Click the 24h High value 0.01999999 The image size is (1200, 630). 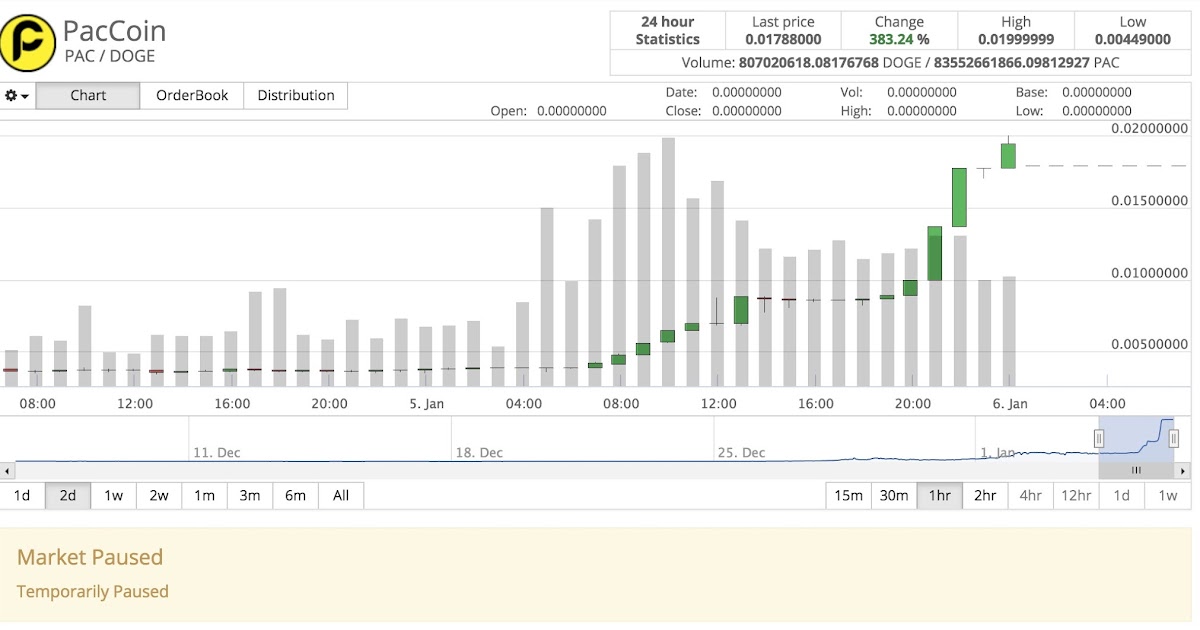[x=1015, y=40]
